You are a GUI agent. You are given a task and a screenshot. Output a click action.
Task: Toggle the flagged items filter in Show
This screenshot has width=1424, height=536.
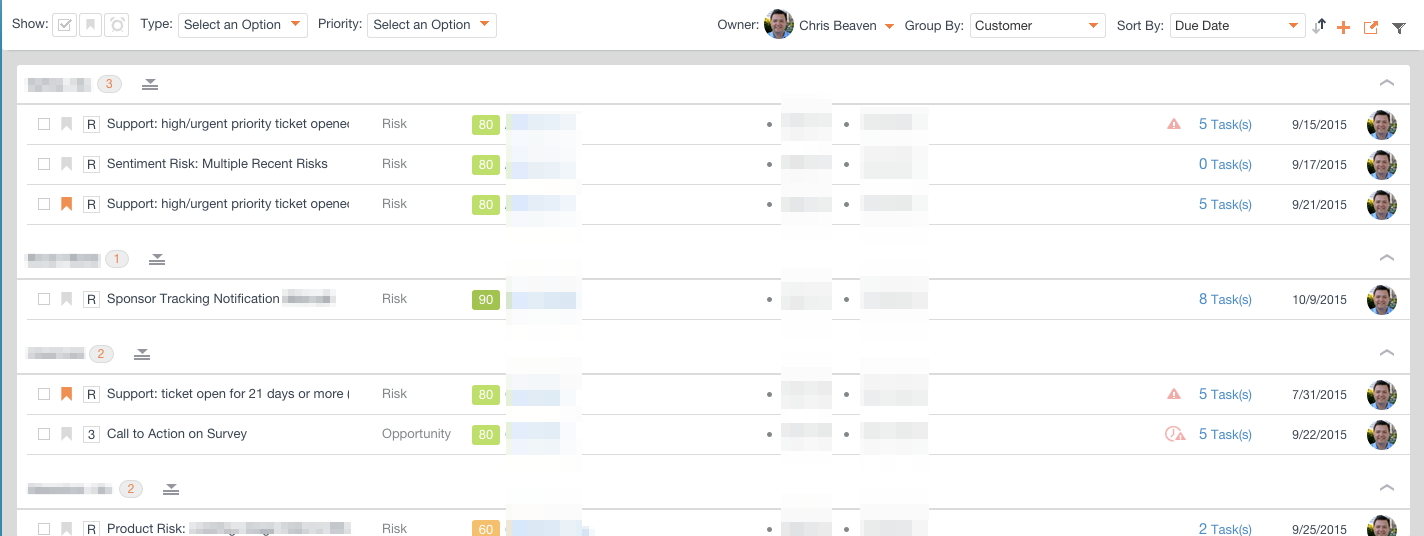90,25
